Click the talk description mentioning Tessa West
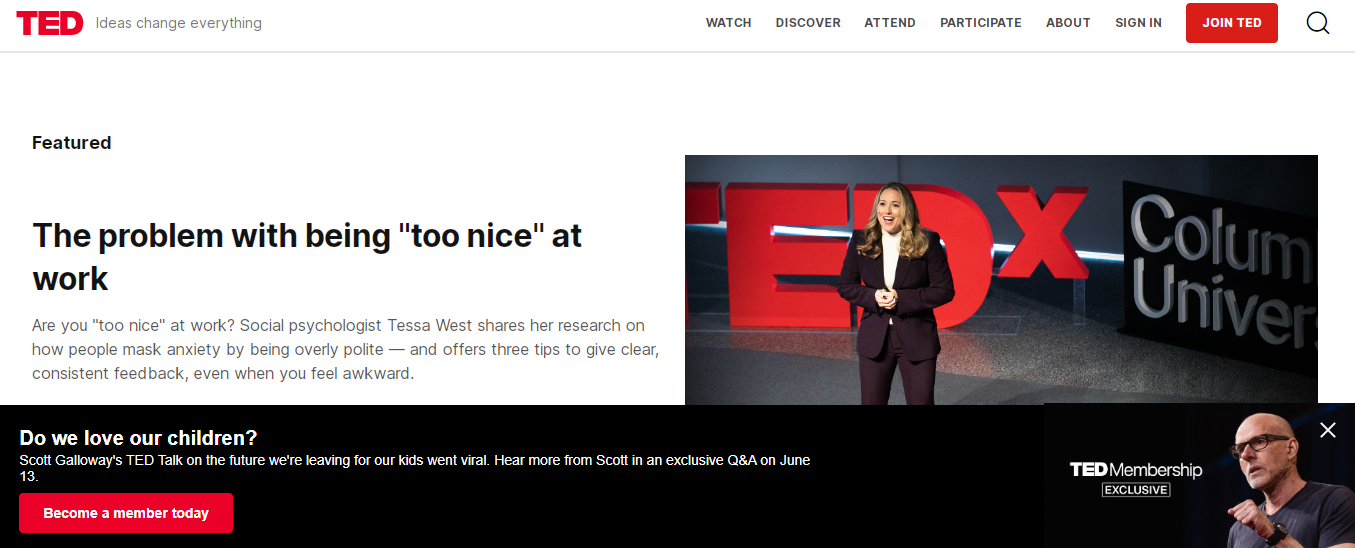1355x548 pixels. 345,350
